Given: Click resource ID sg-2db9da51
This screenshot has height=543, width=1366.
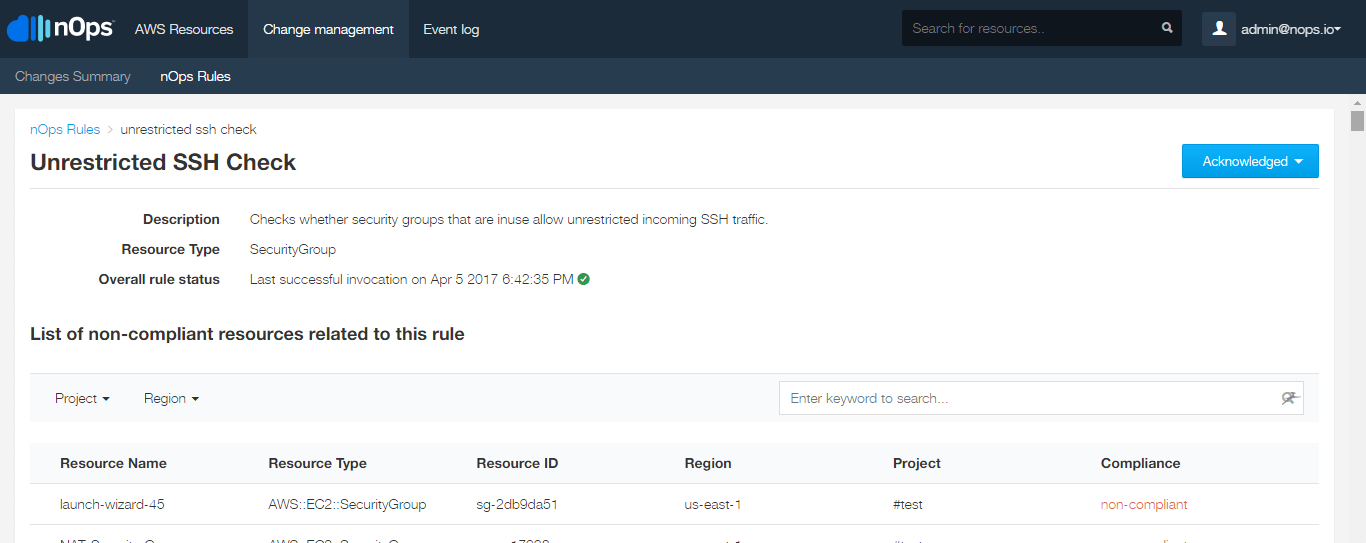Looking at the screenshot, I should point(517,504).
